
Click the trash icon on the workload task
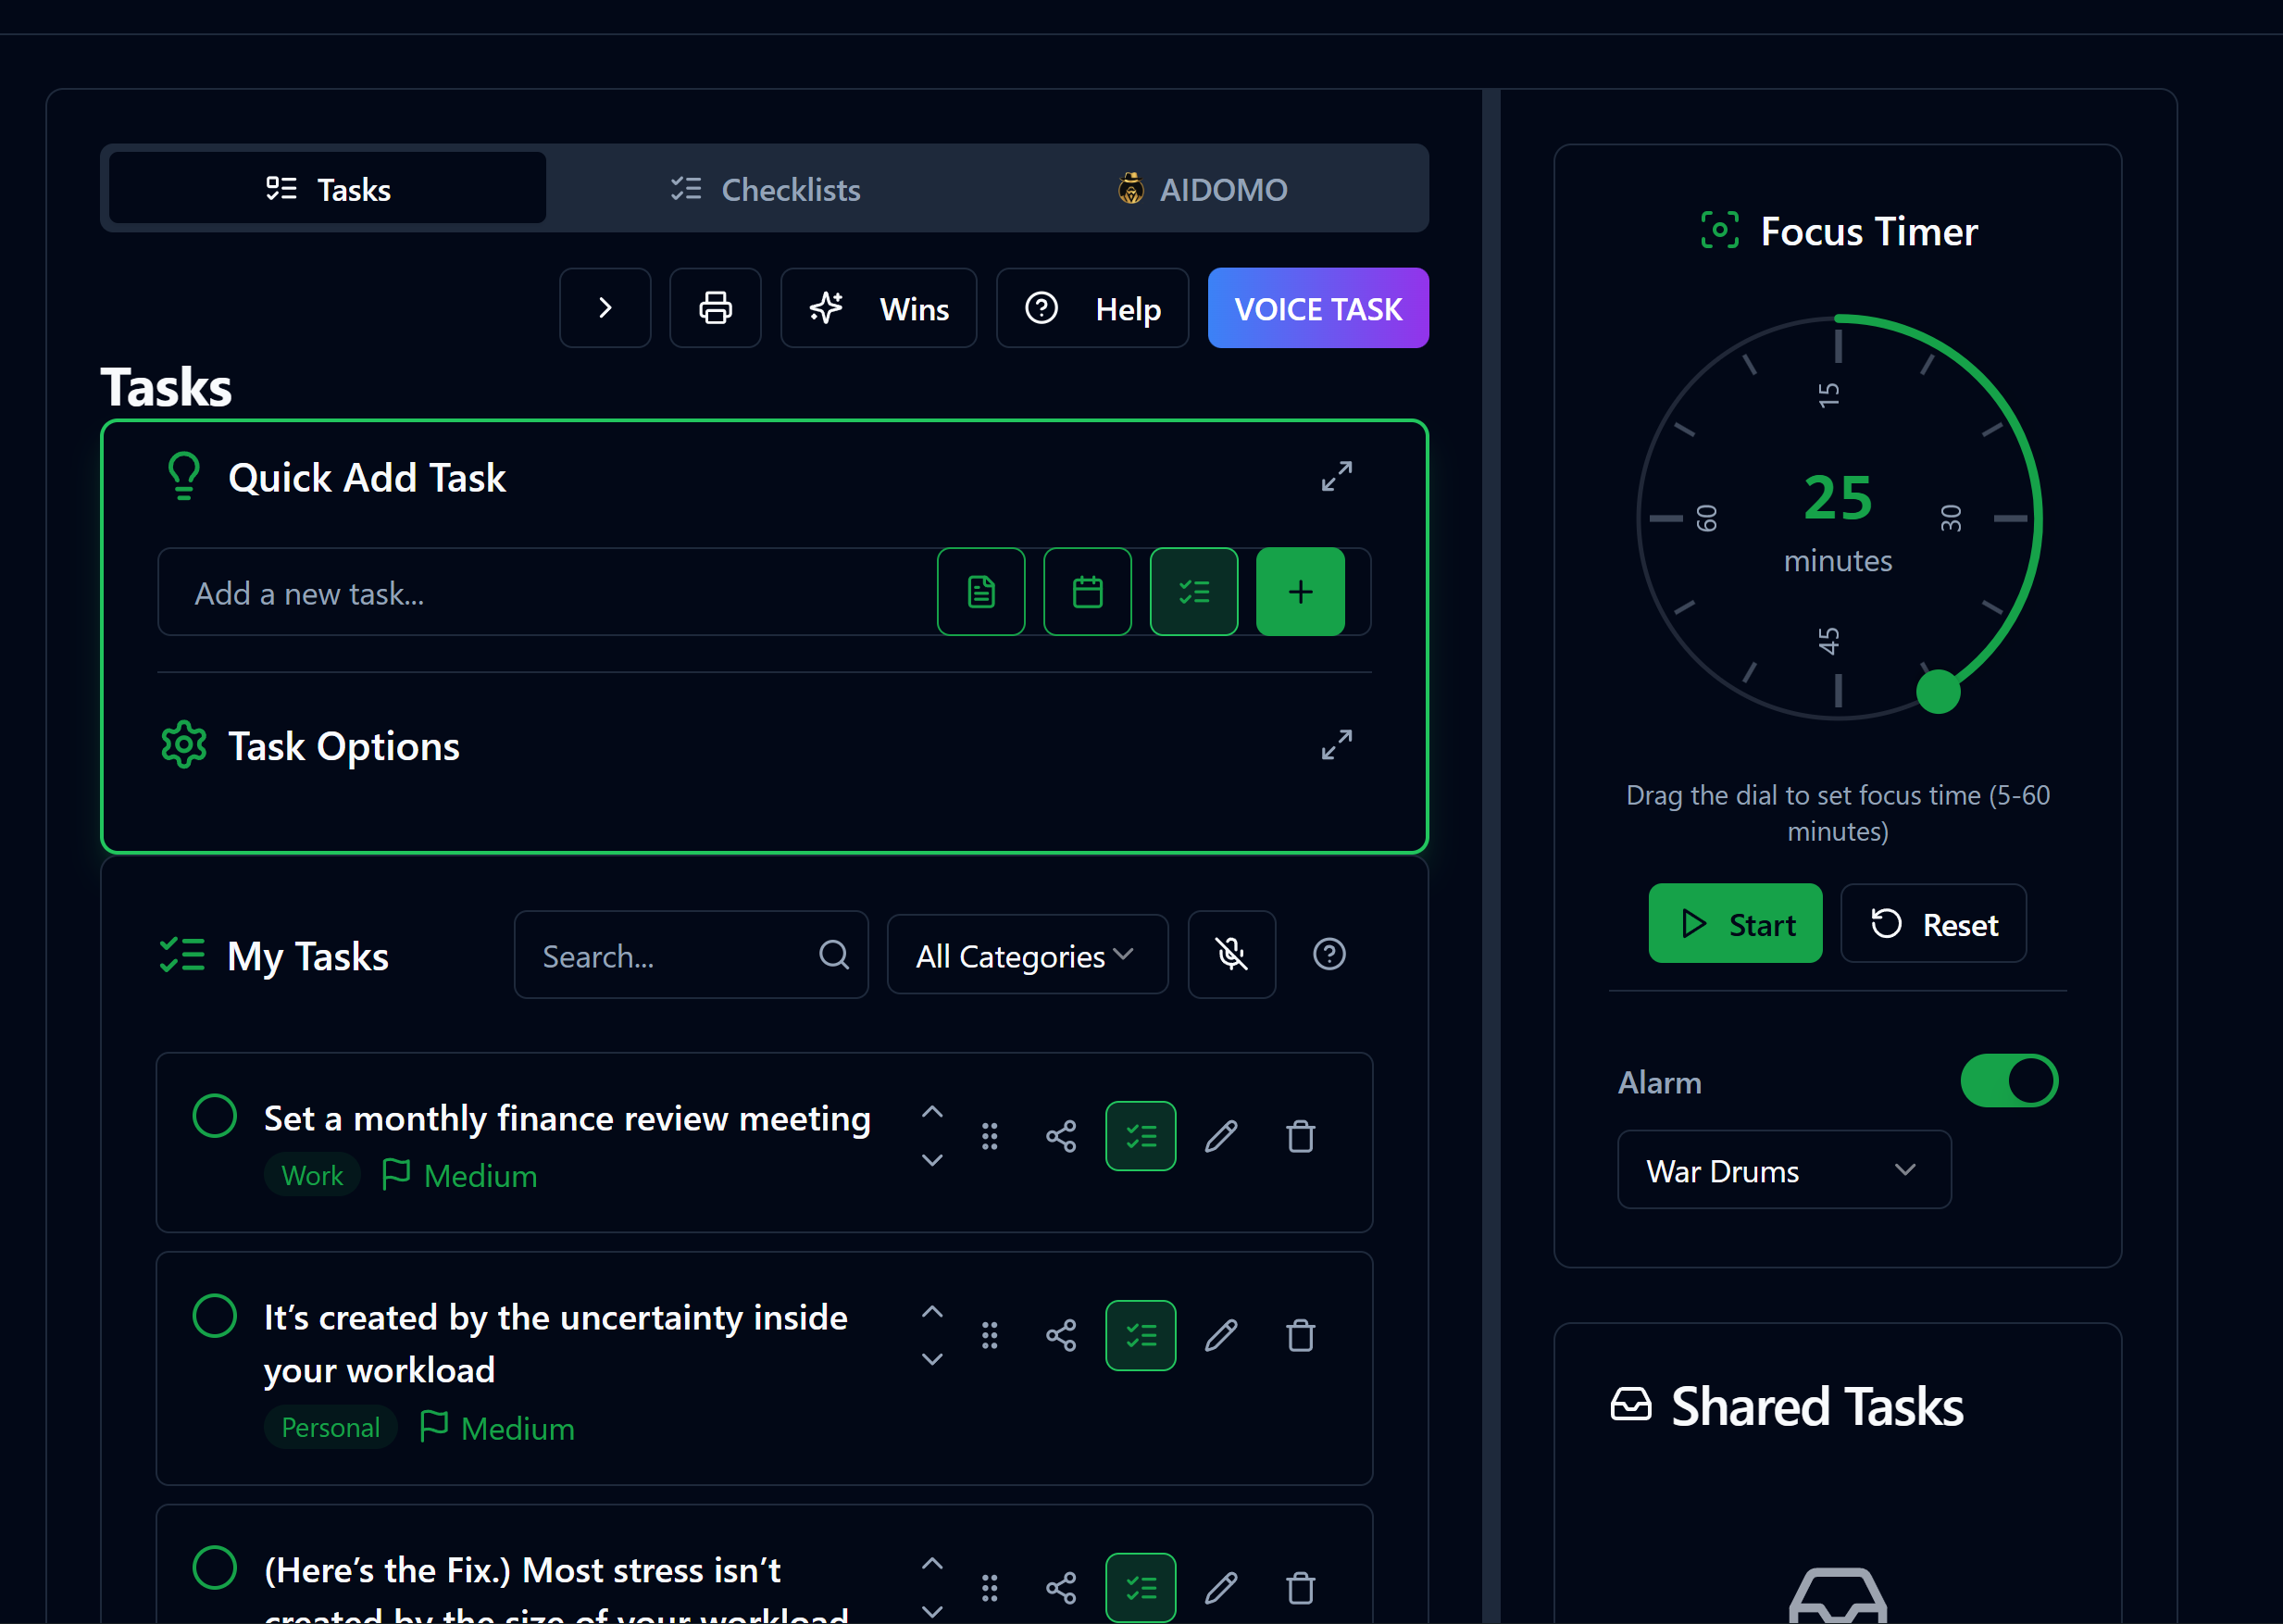click(x=1300, y=1334)
